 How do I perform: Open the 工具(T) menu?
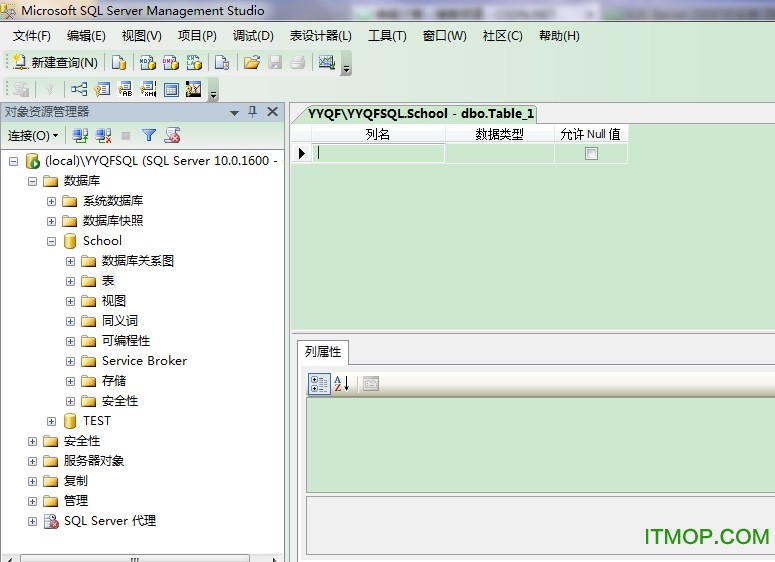[388, 36]
